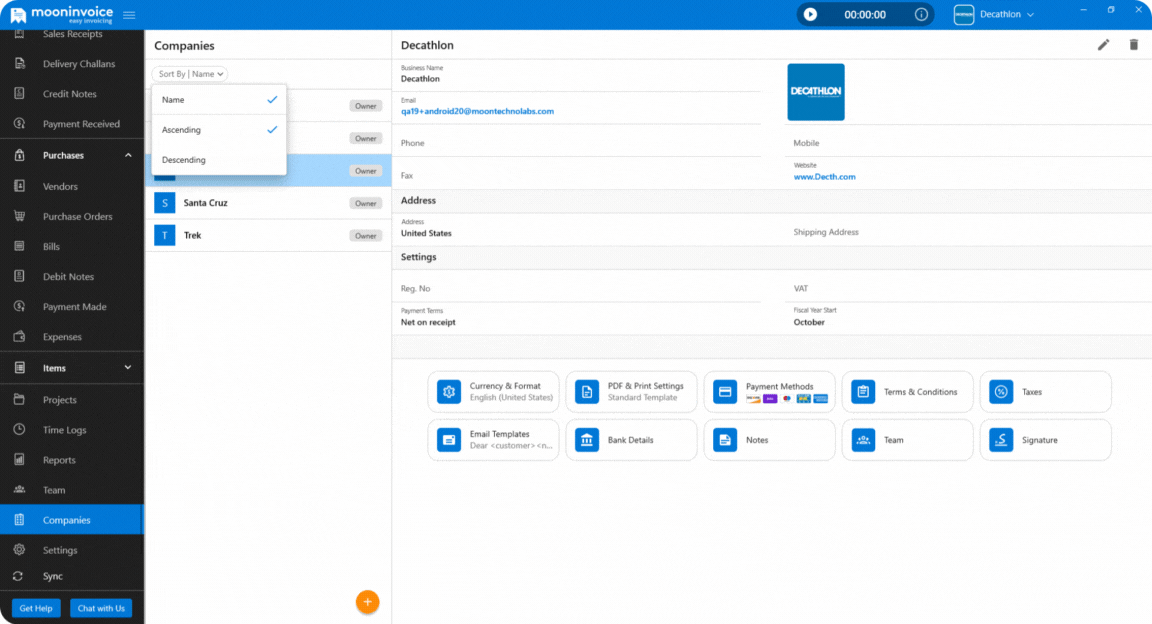Open the Companies sidebar item
The image size is (1152, 624).
(x=72, y=520)
